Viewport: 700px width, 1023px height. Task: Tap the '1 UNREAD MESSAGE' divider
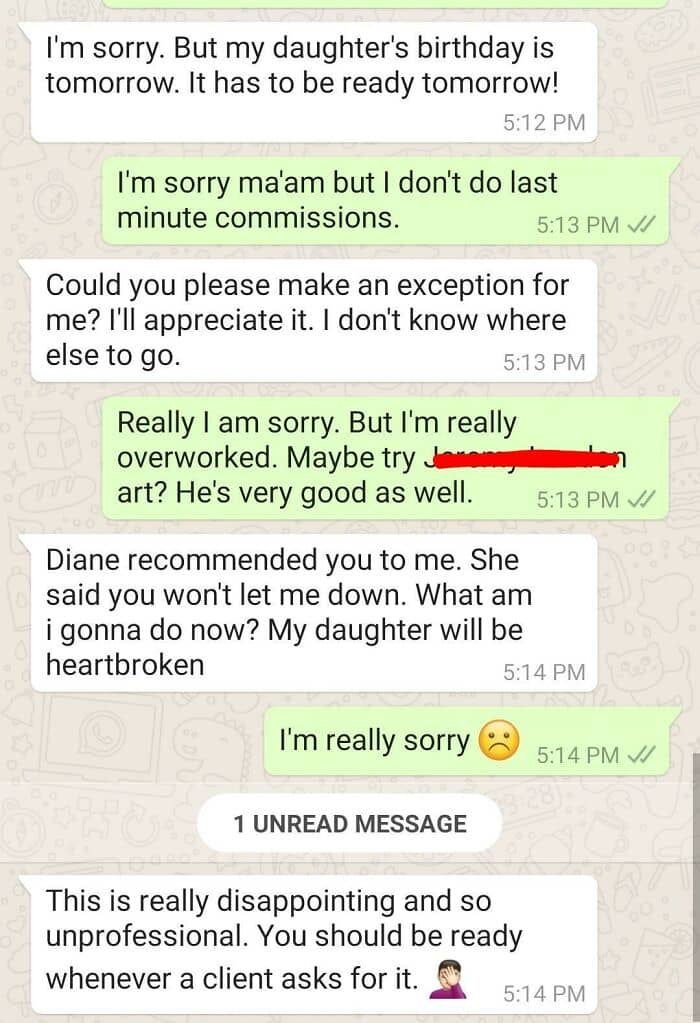point(350,823)
